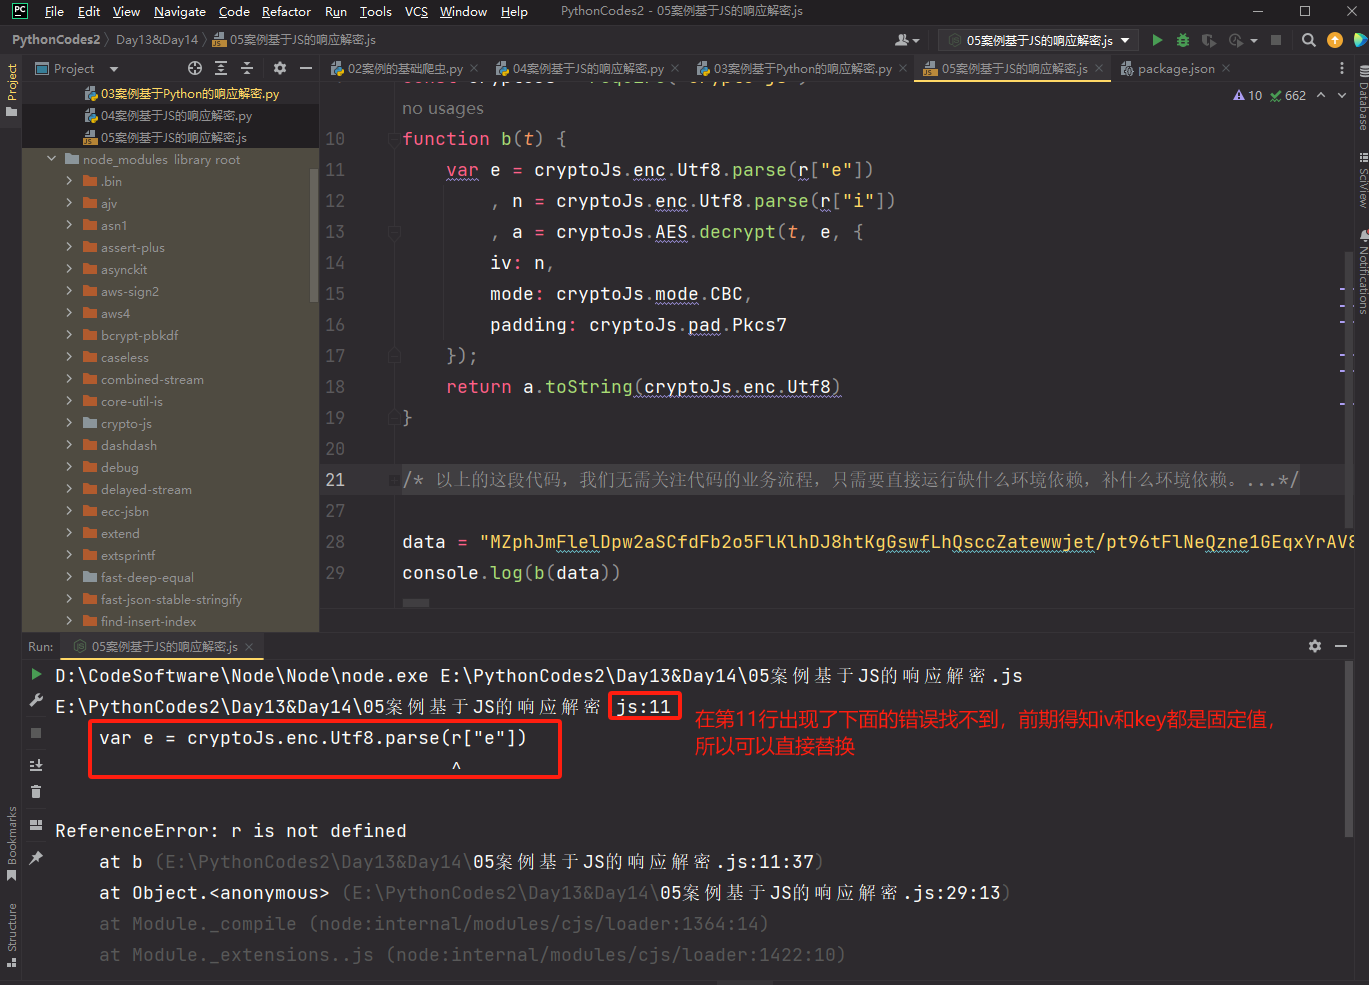Open Project panel gear options
1369x985 pixels.
pyautogui.click(x=280, y=68)
